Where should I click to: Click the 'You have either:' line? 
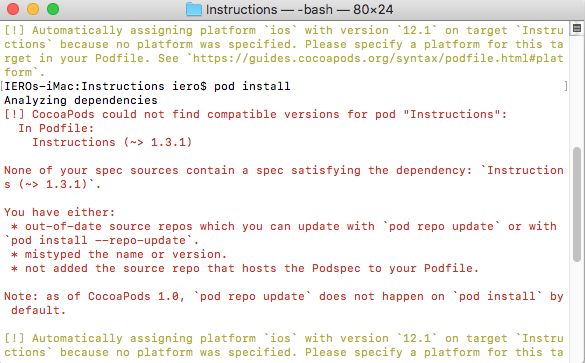tap(60, 212)
